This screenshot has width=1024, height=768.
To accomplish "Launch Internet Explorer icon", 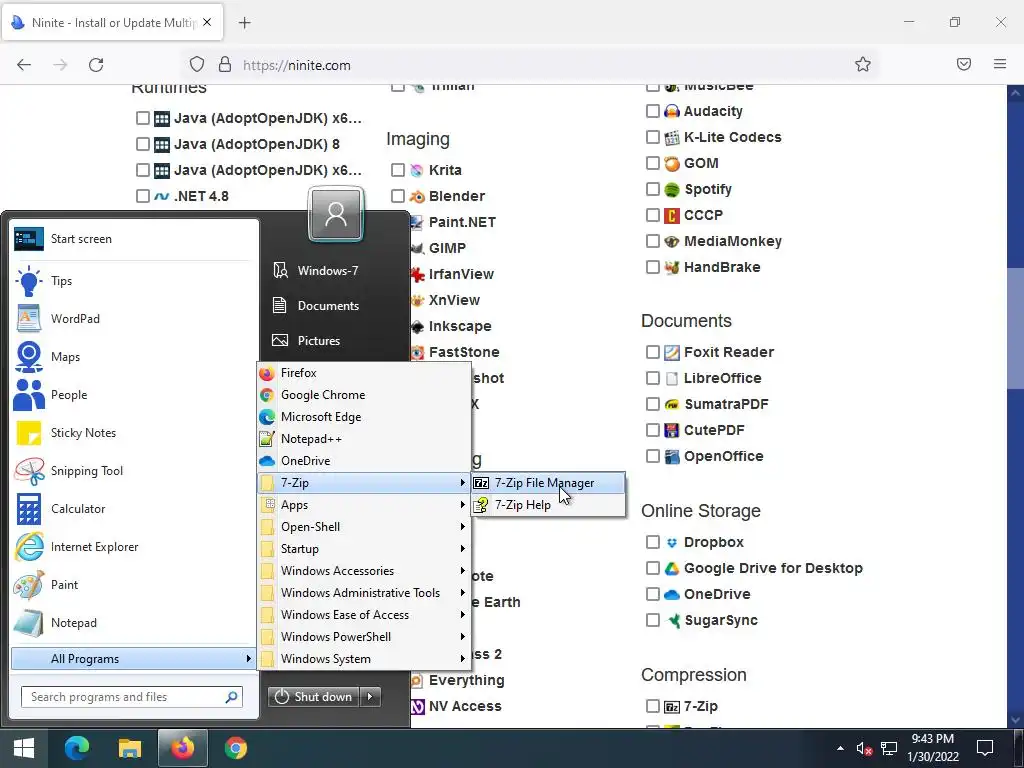I will coord(29,547).
